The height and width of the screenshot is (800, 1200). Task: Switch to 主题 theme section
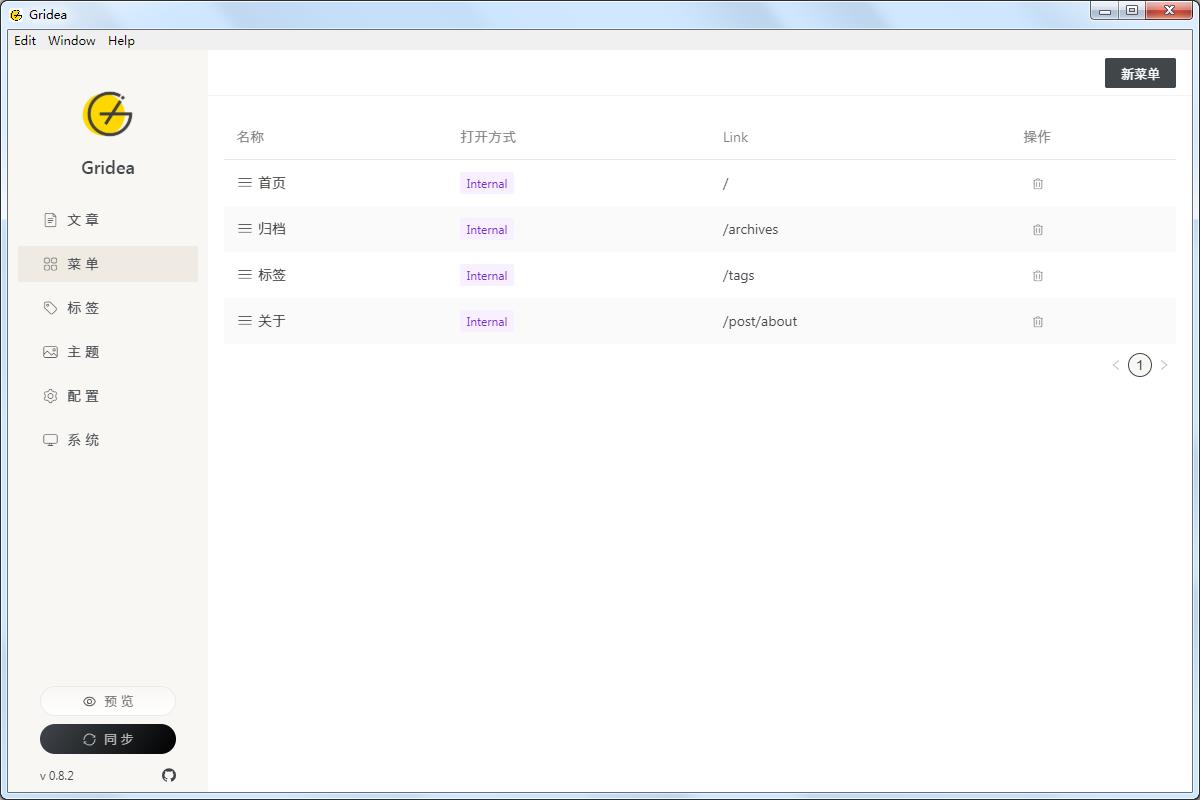point(83,352)
